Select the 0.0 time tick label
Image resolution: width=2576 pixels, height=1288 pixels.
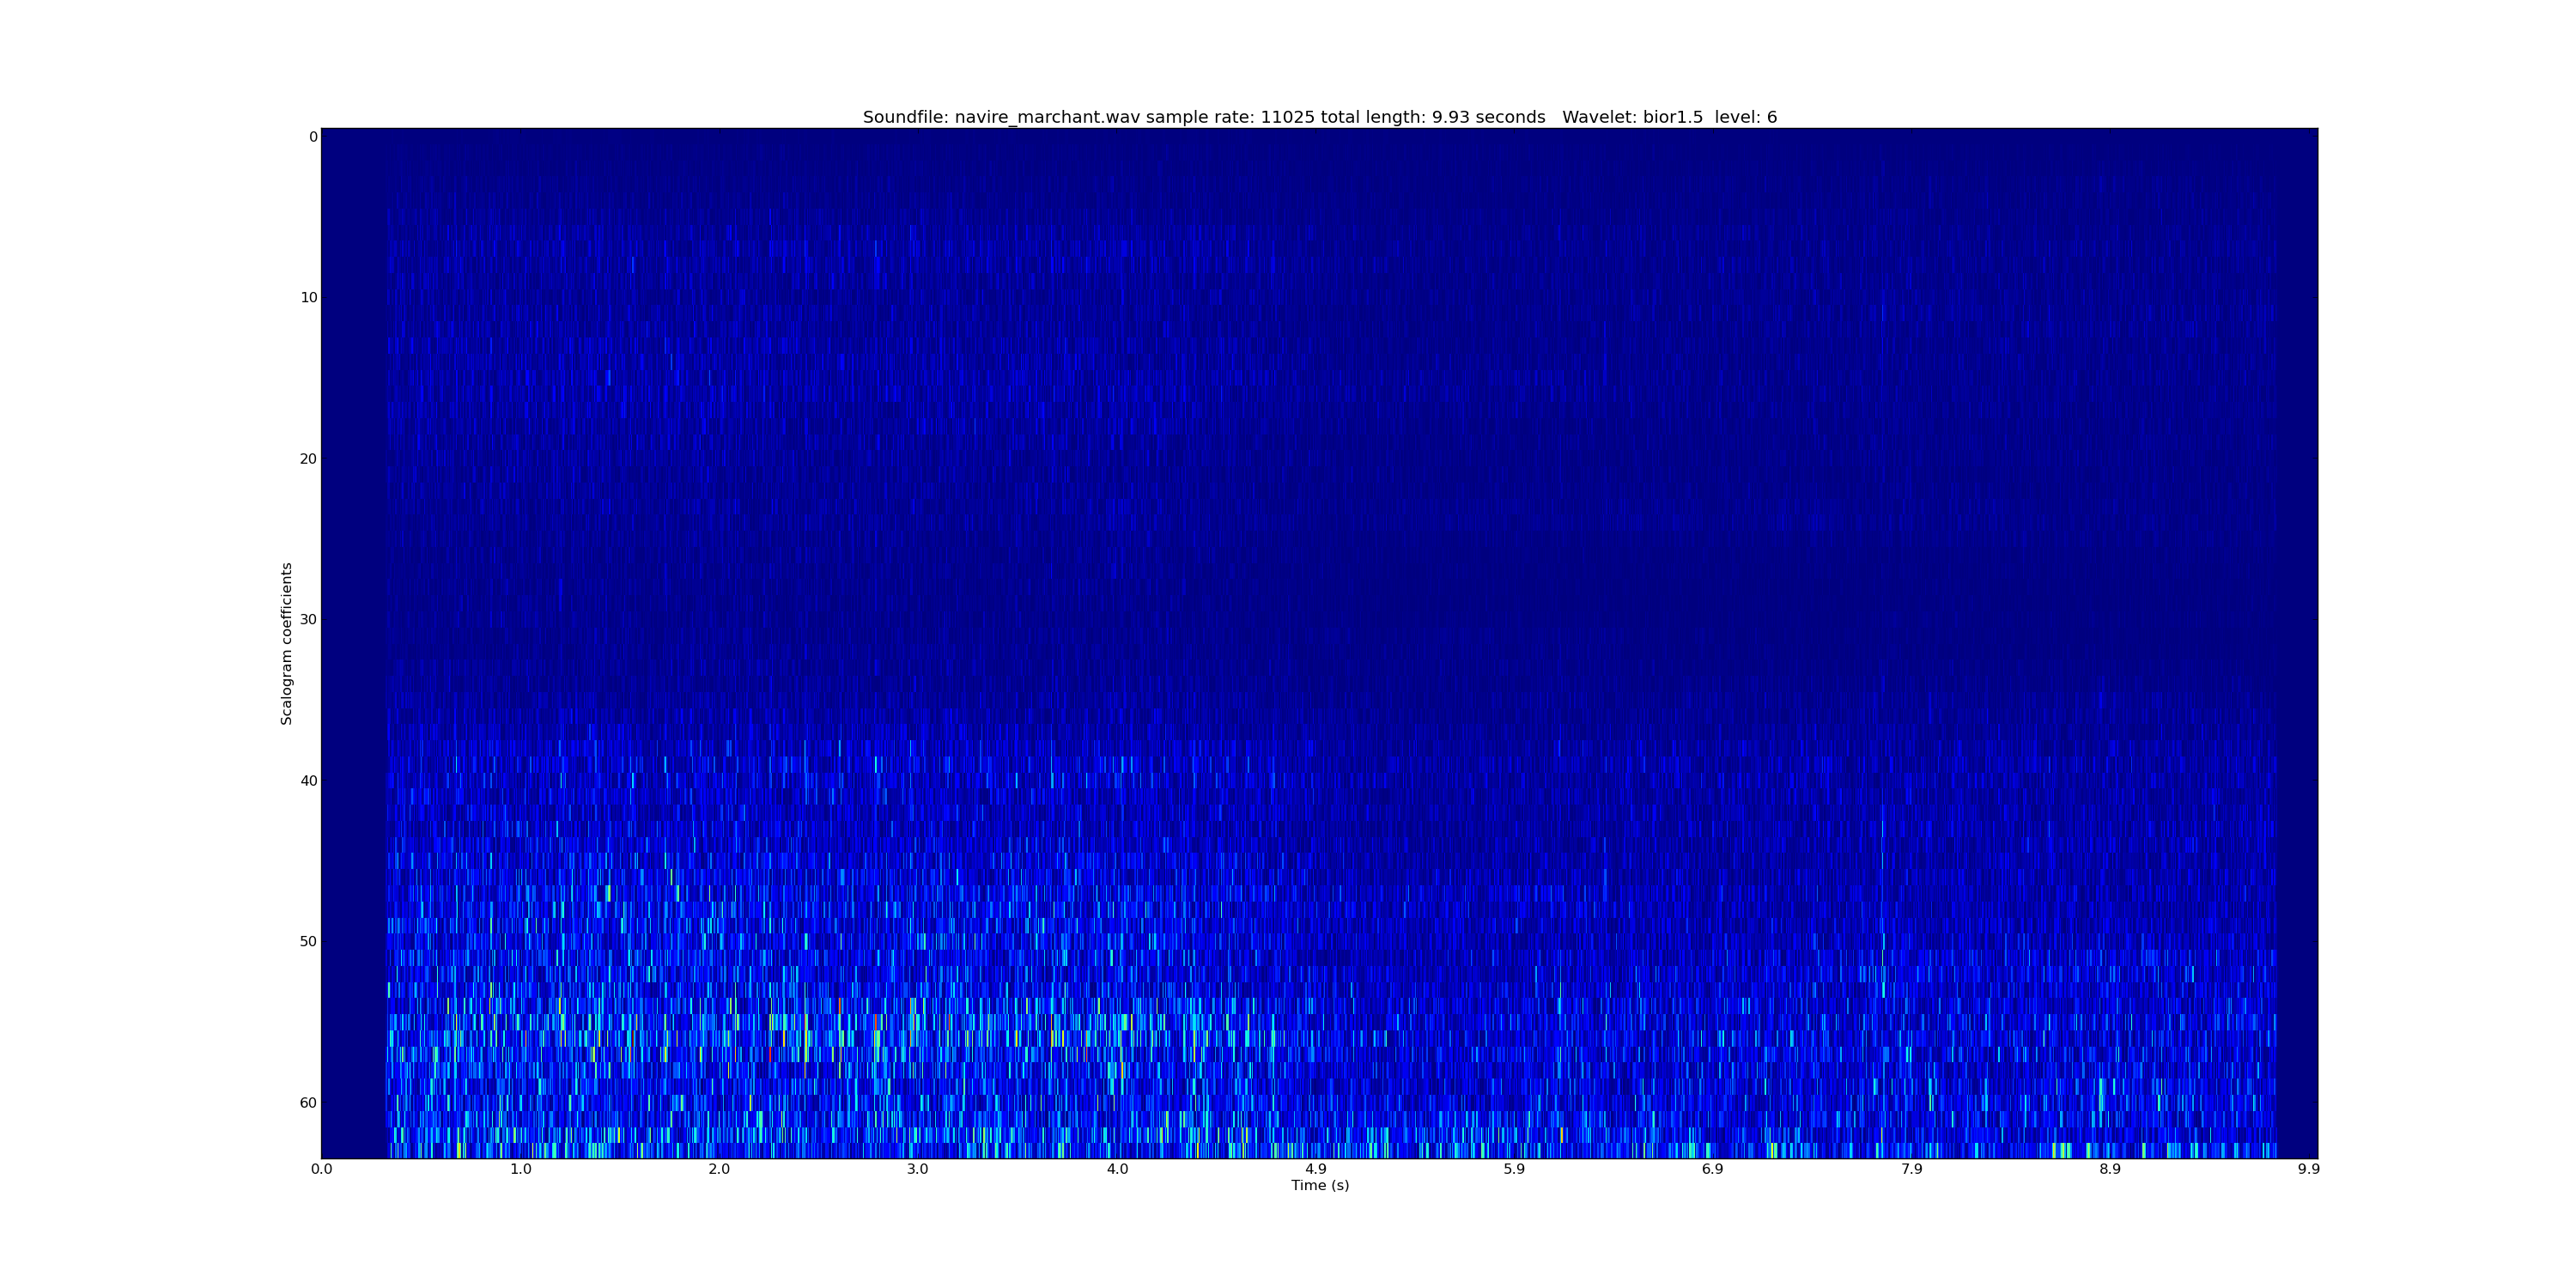321,1169
